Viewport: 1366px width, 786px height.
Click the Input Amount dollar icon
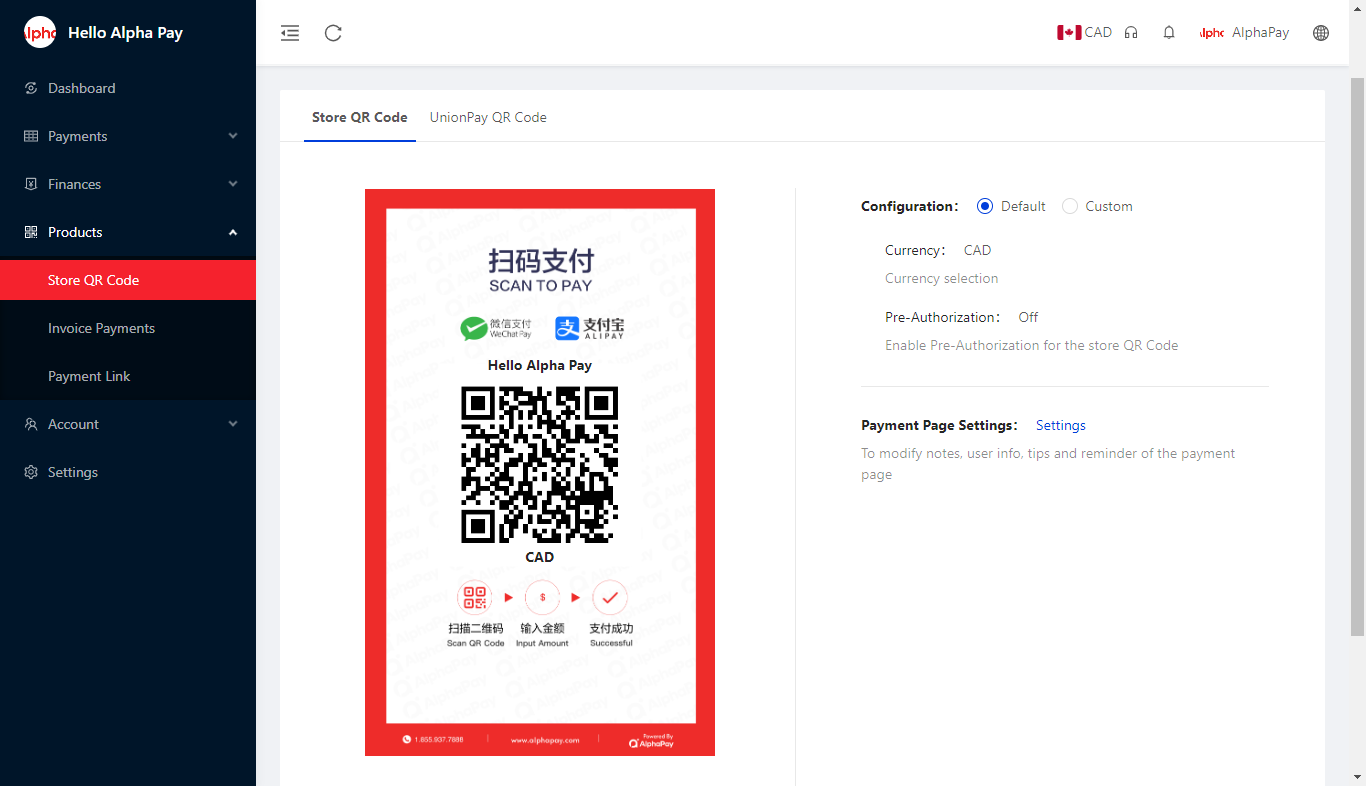coord(542,598)
